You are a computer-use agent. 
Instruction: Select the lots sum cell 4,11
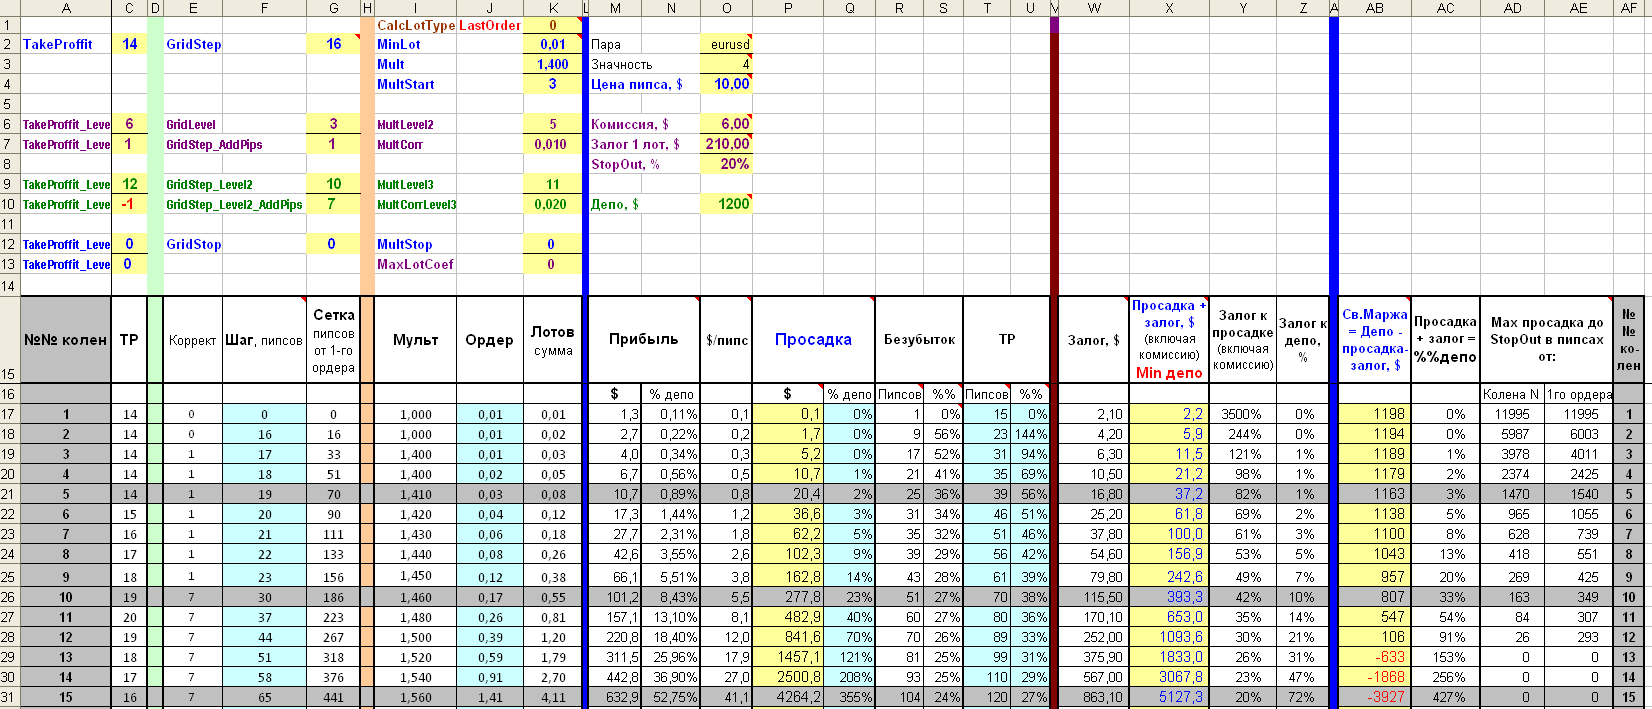(553, 697)
